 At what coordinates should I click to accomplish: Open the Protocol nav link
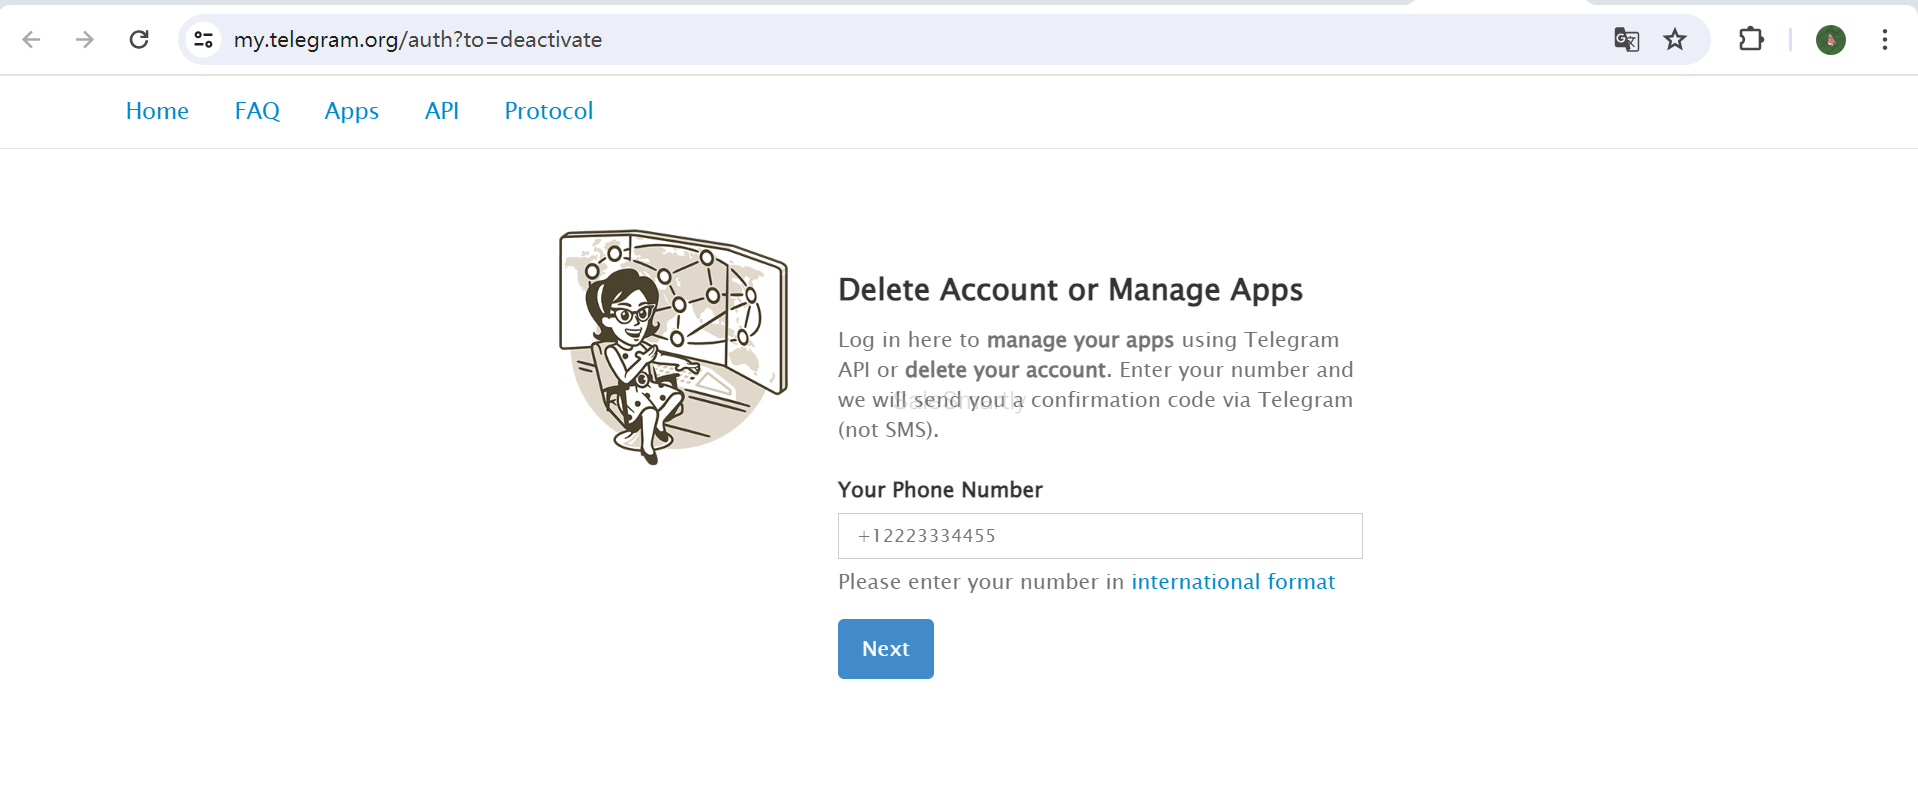pos(548,111)
